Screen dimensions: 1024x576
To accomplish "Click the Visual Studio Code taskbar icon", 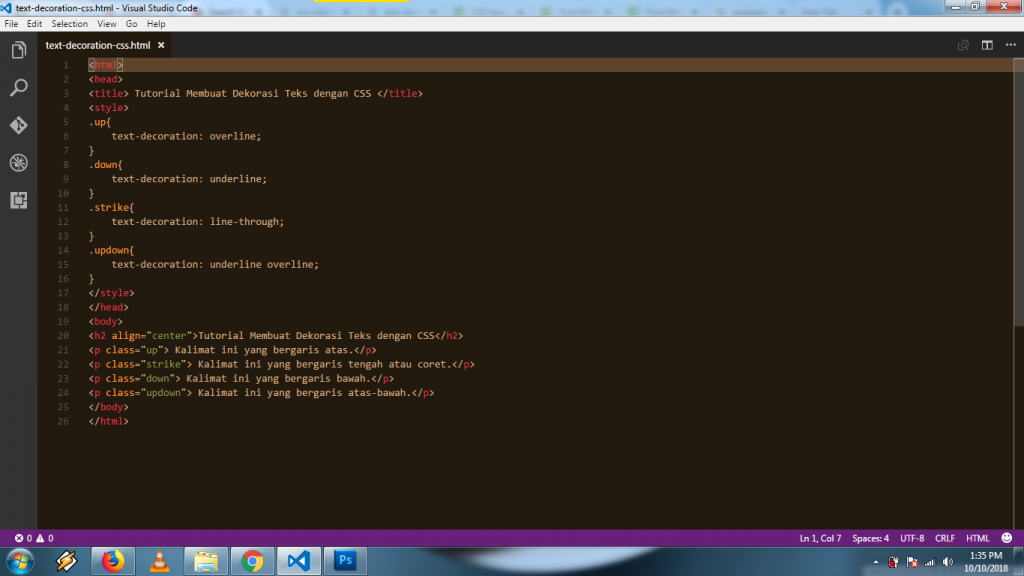I will pos(298,561).
